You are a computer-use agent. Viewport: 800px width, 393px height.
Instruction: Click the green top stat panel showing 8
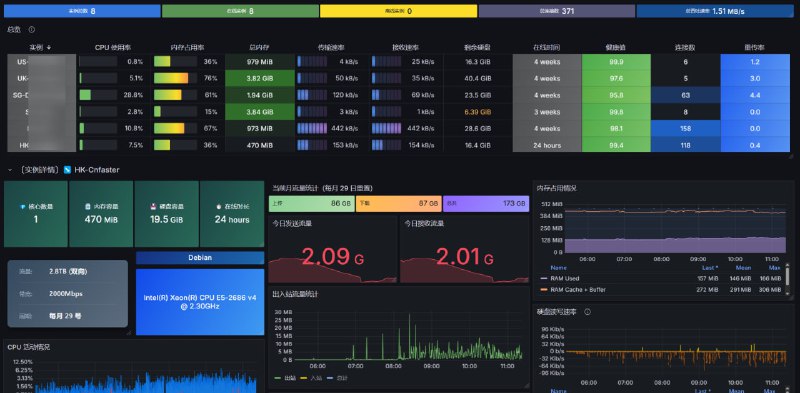[240, 11]
